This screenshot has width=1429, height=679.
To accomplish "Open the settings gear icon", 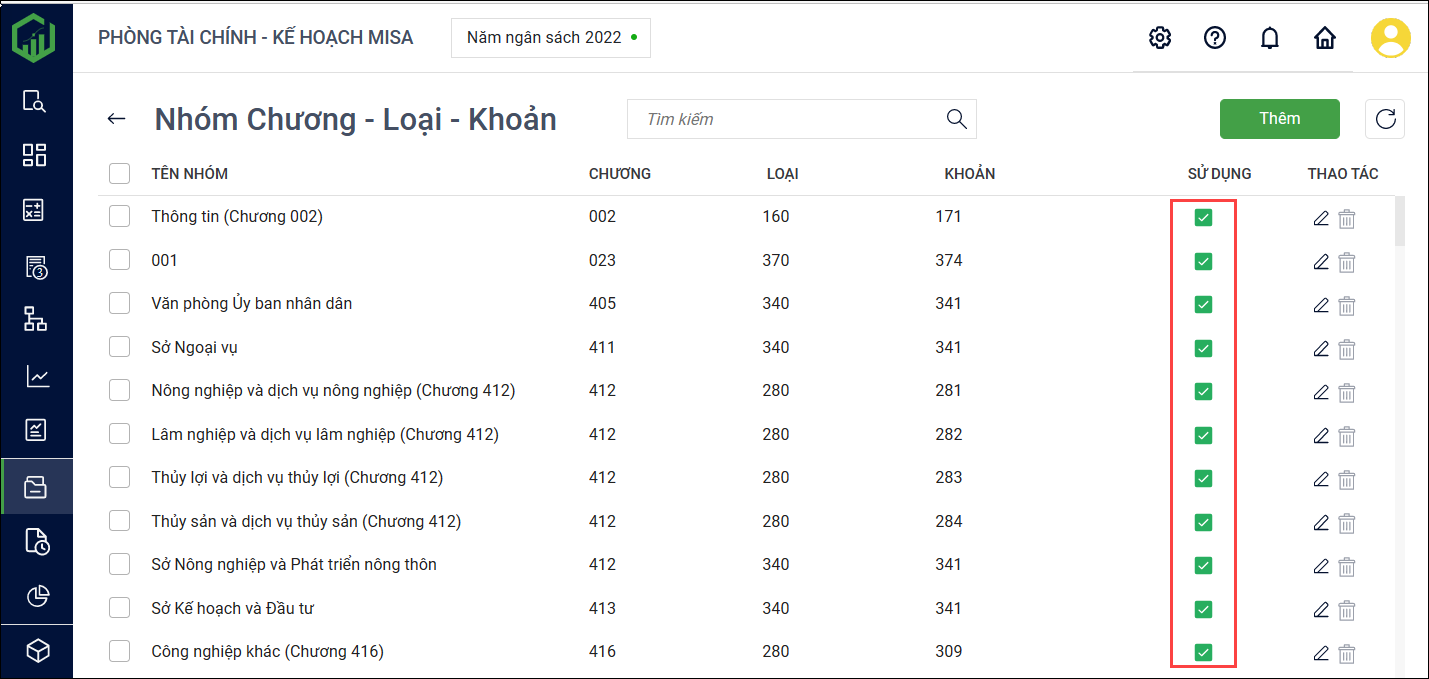I will 1160,38.
